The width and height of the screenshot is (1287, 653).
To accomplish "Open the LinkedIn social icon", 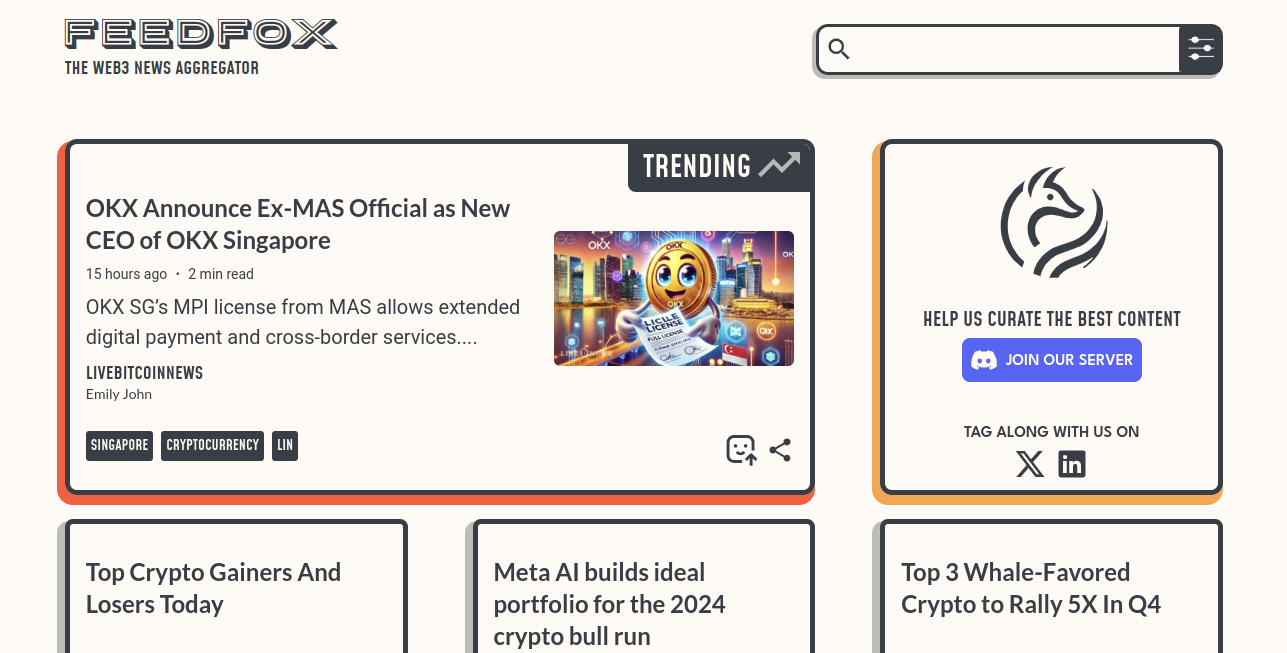I will 1072,464.
